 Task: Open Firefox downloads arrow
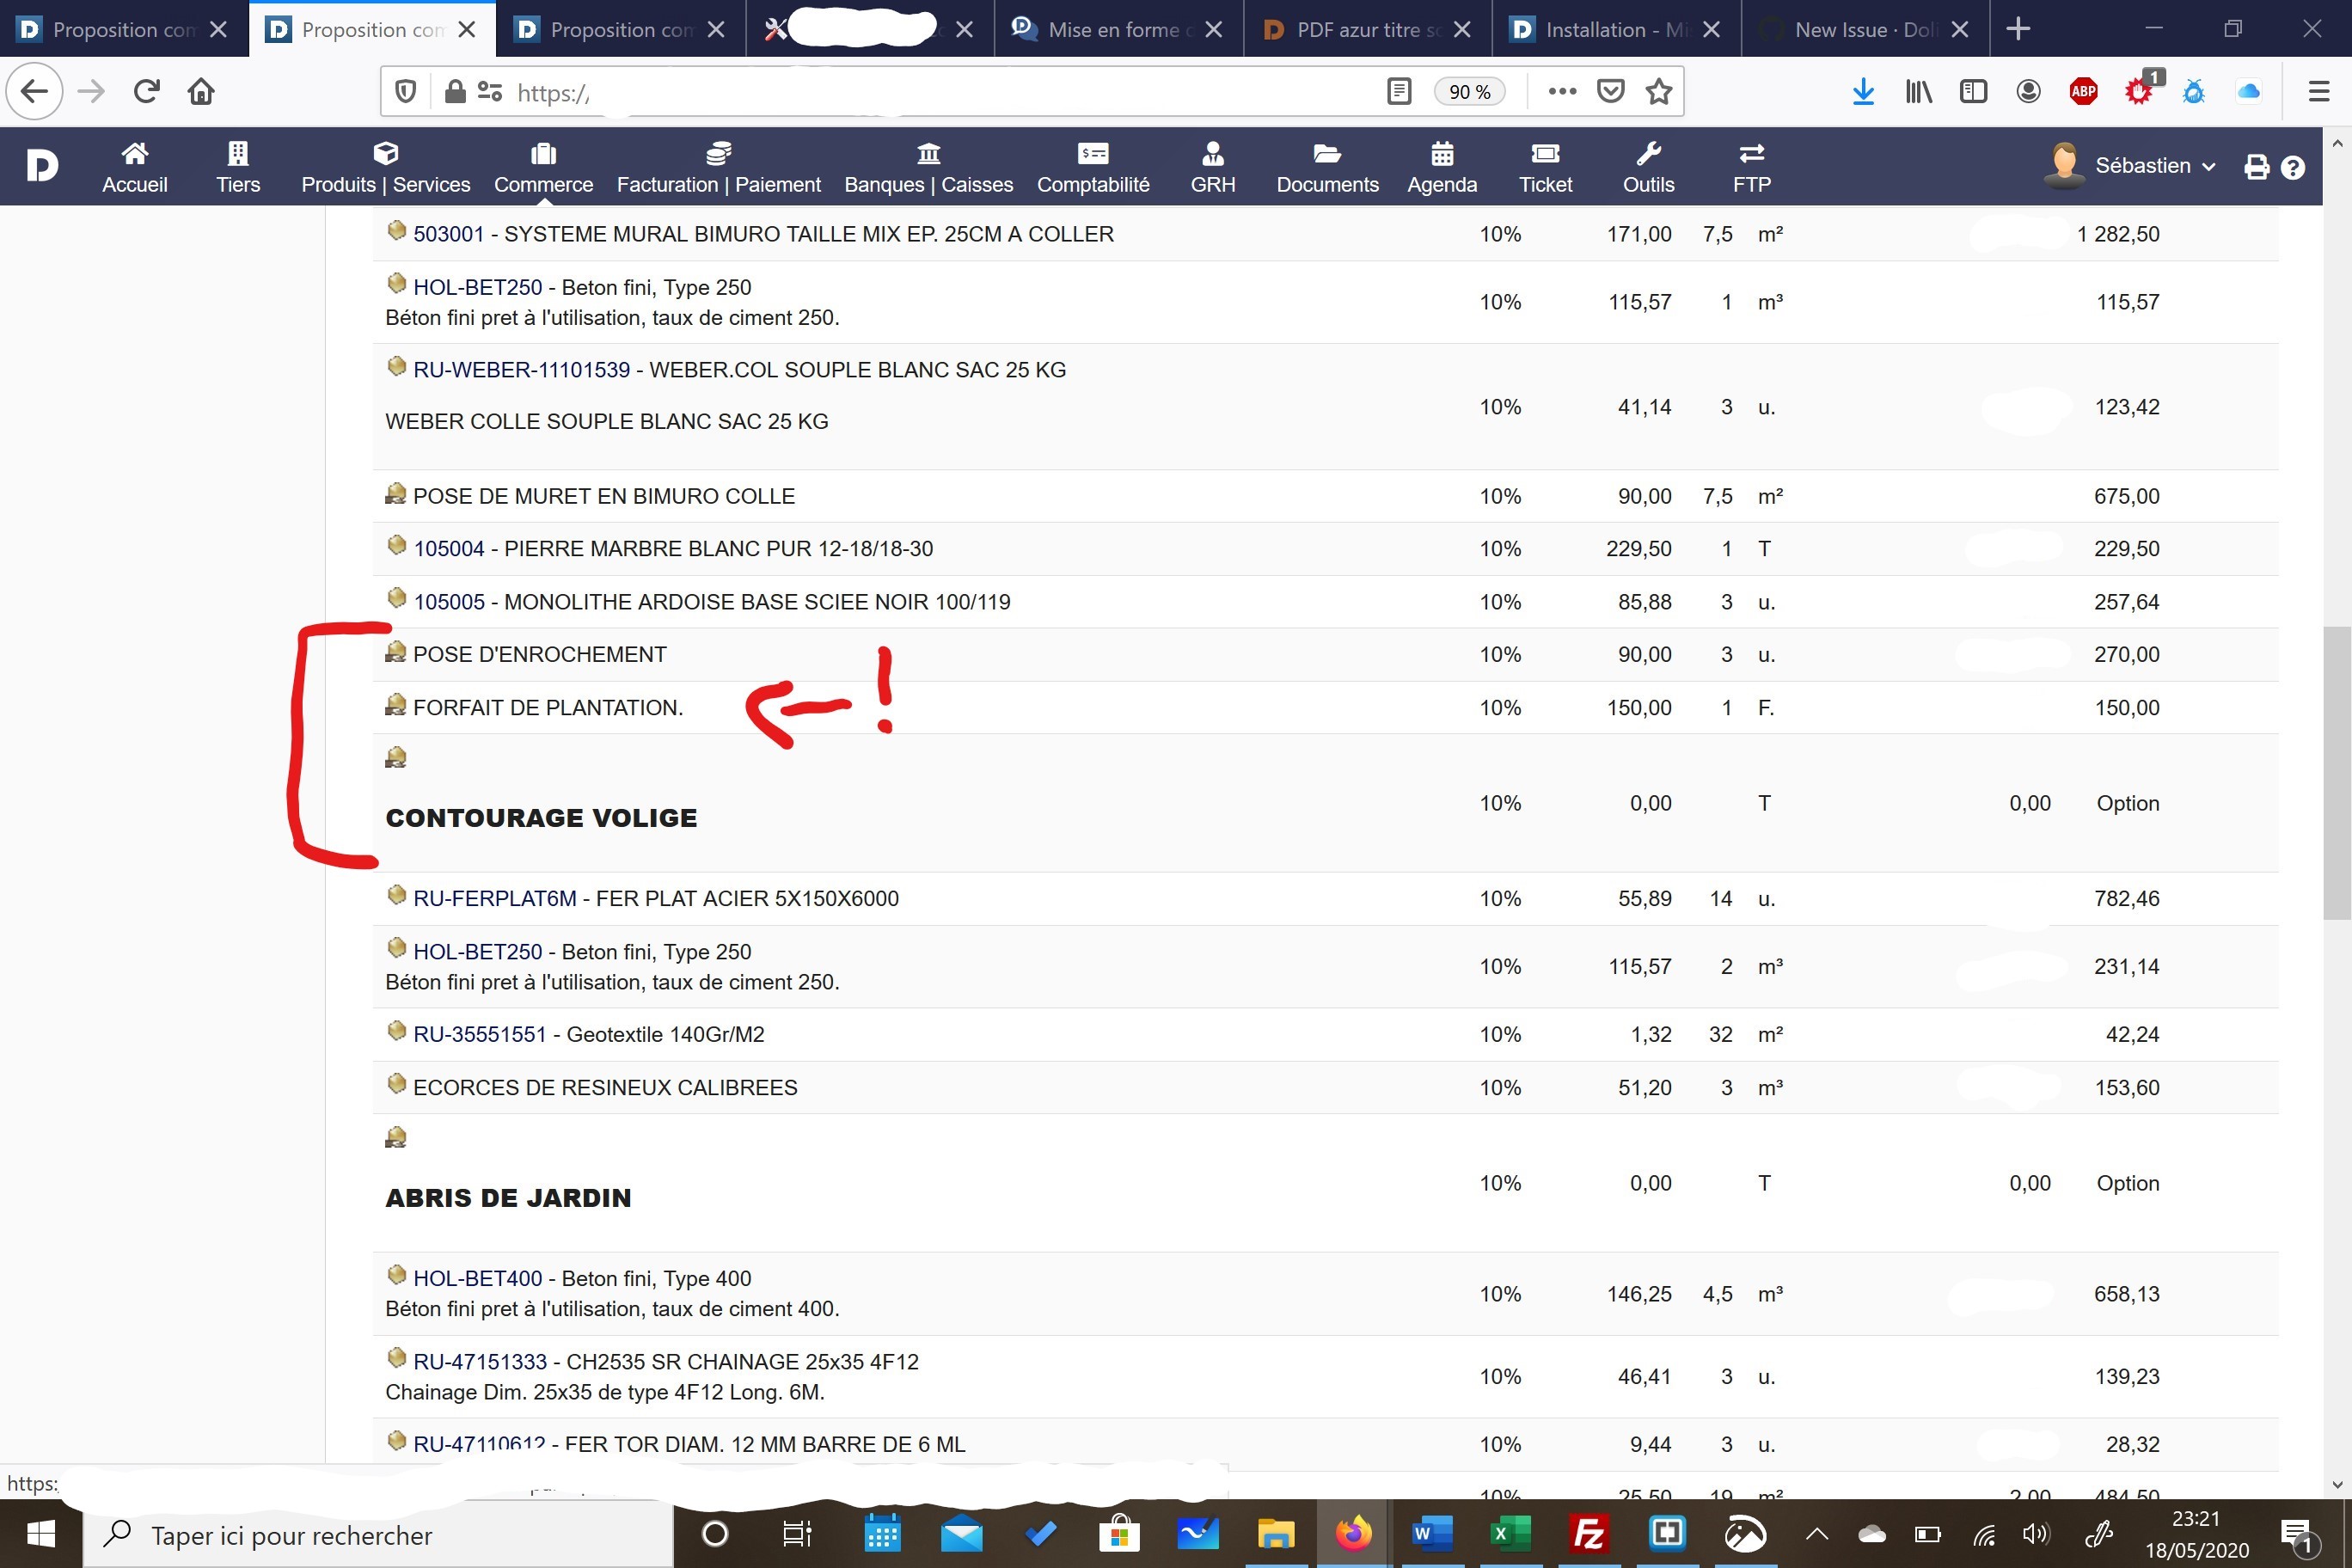[x=1863, y=92]
